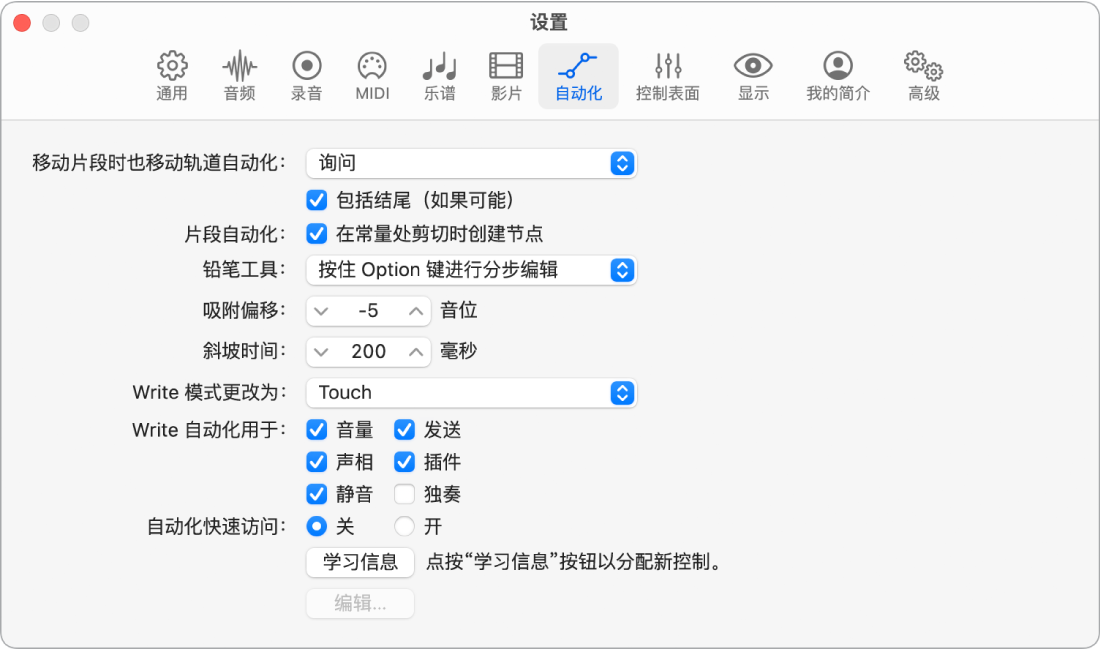The height and width of the screenshot is (649, 1101).
Task: Uncheck the 发送 send checkbox
Action: 404,429
